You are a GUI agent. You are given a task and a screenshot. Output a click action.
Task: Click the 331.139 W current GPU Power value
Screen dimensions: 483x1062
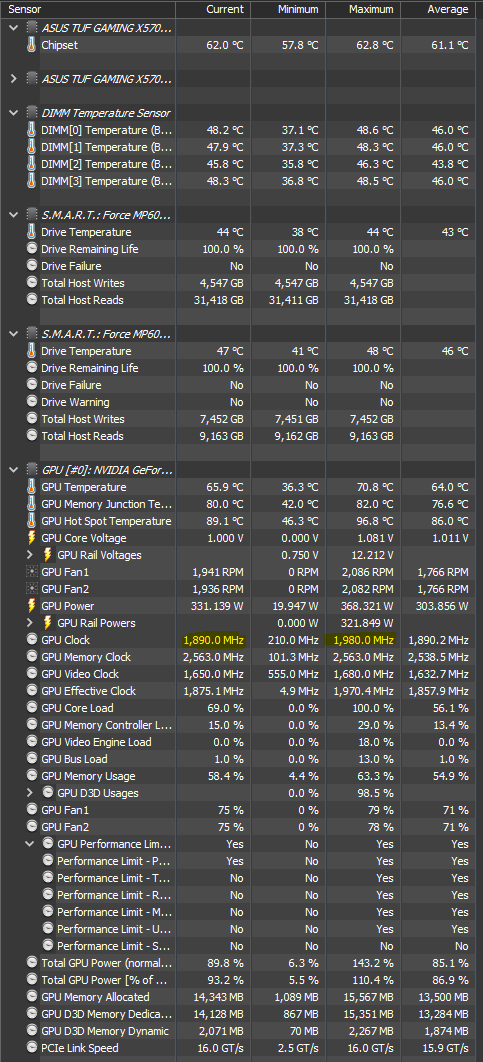point(217,606)
